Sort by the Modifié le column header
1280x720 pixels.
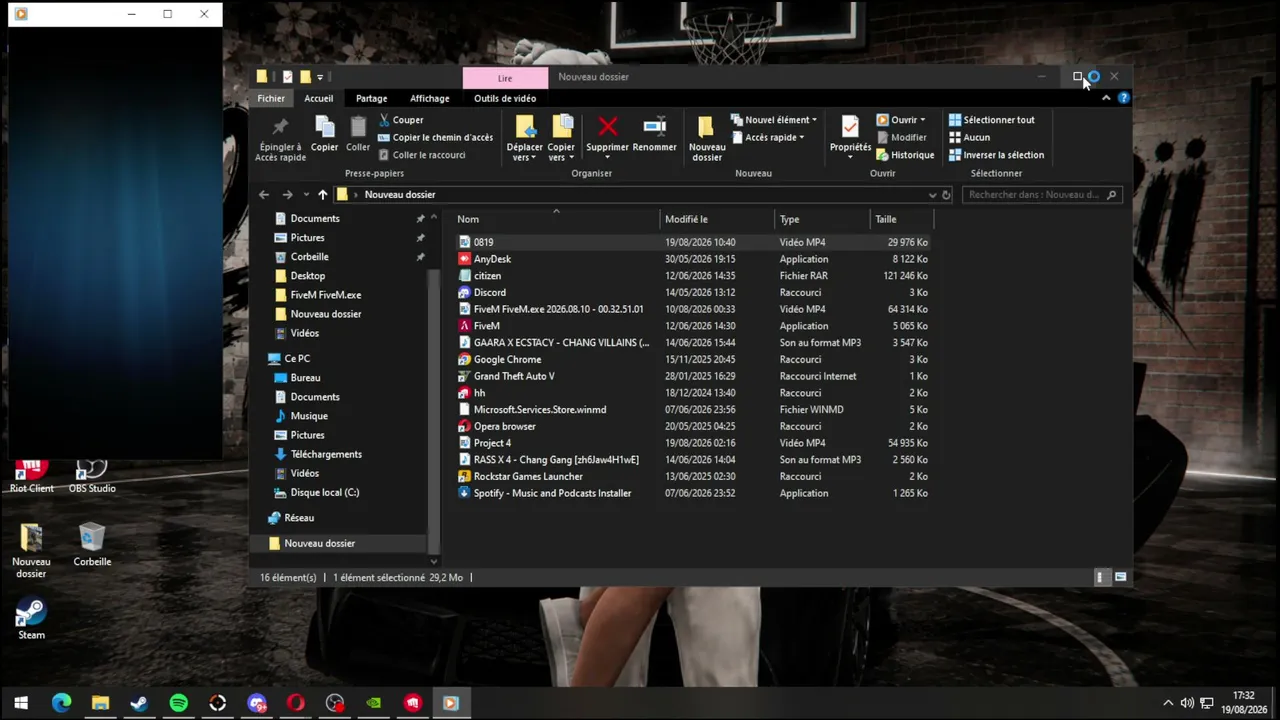coord(718,219)
